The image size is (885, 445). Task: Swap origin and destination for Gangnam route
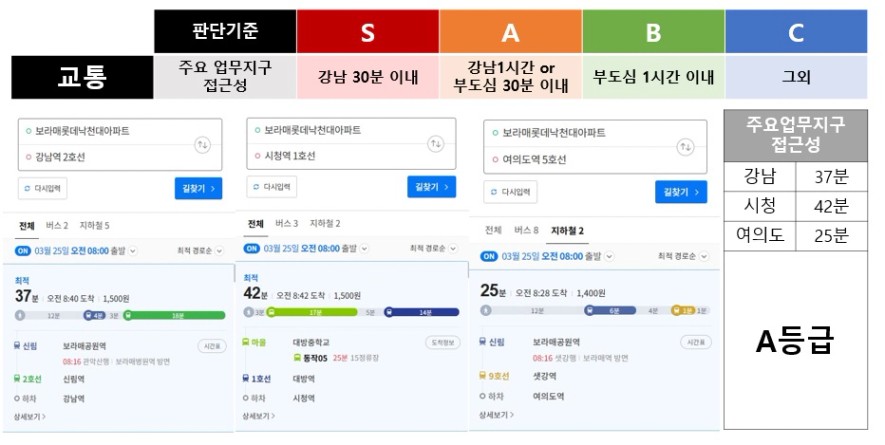coord(203,145)
